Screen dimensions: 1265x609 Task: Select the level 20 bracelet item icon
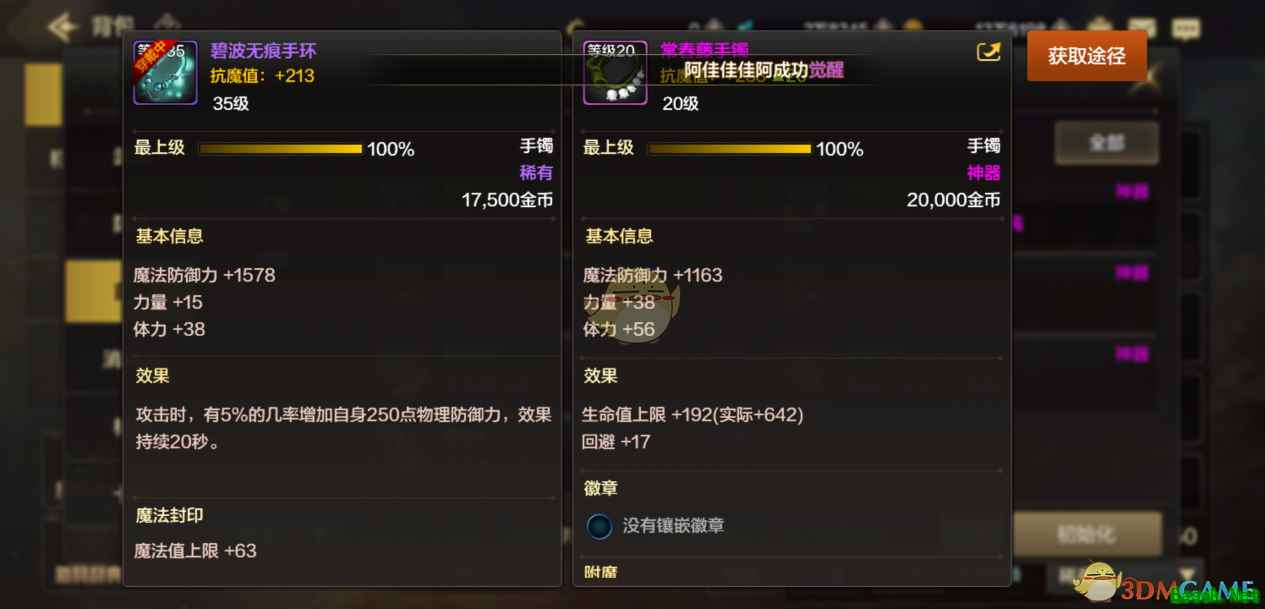click(x=614, y=72)
